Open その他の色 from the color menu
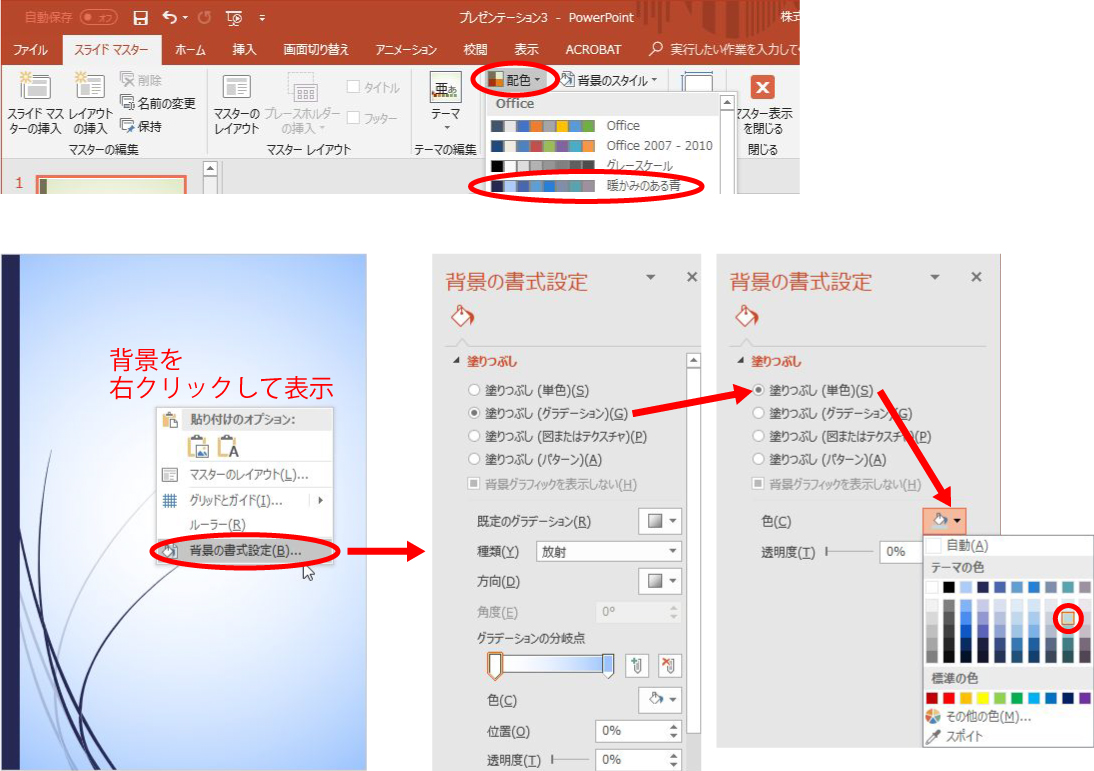The height and width of the screenshot is (771, 1094). (x=978, y=715)
